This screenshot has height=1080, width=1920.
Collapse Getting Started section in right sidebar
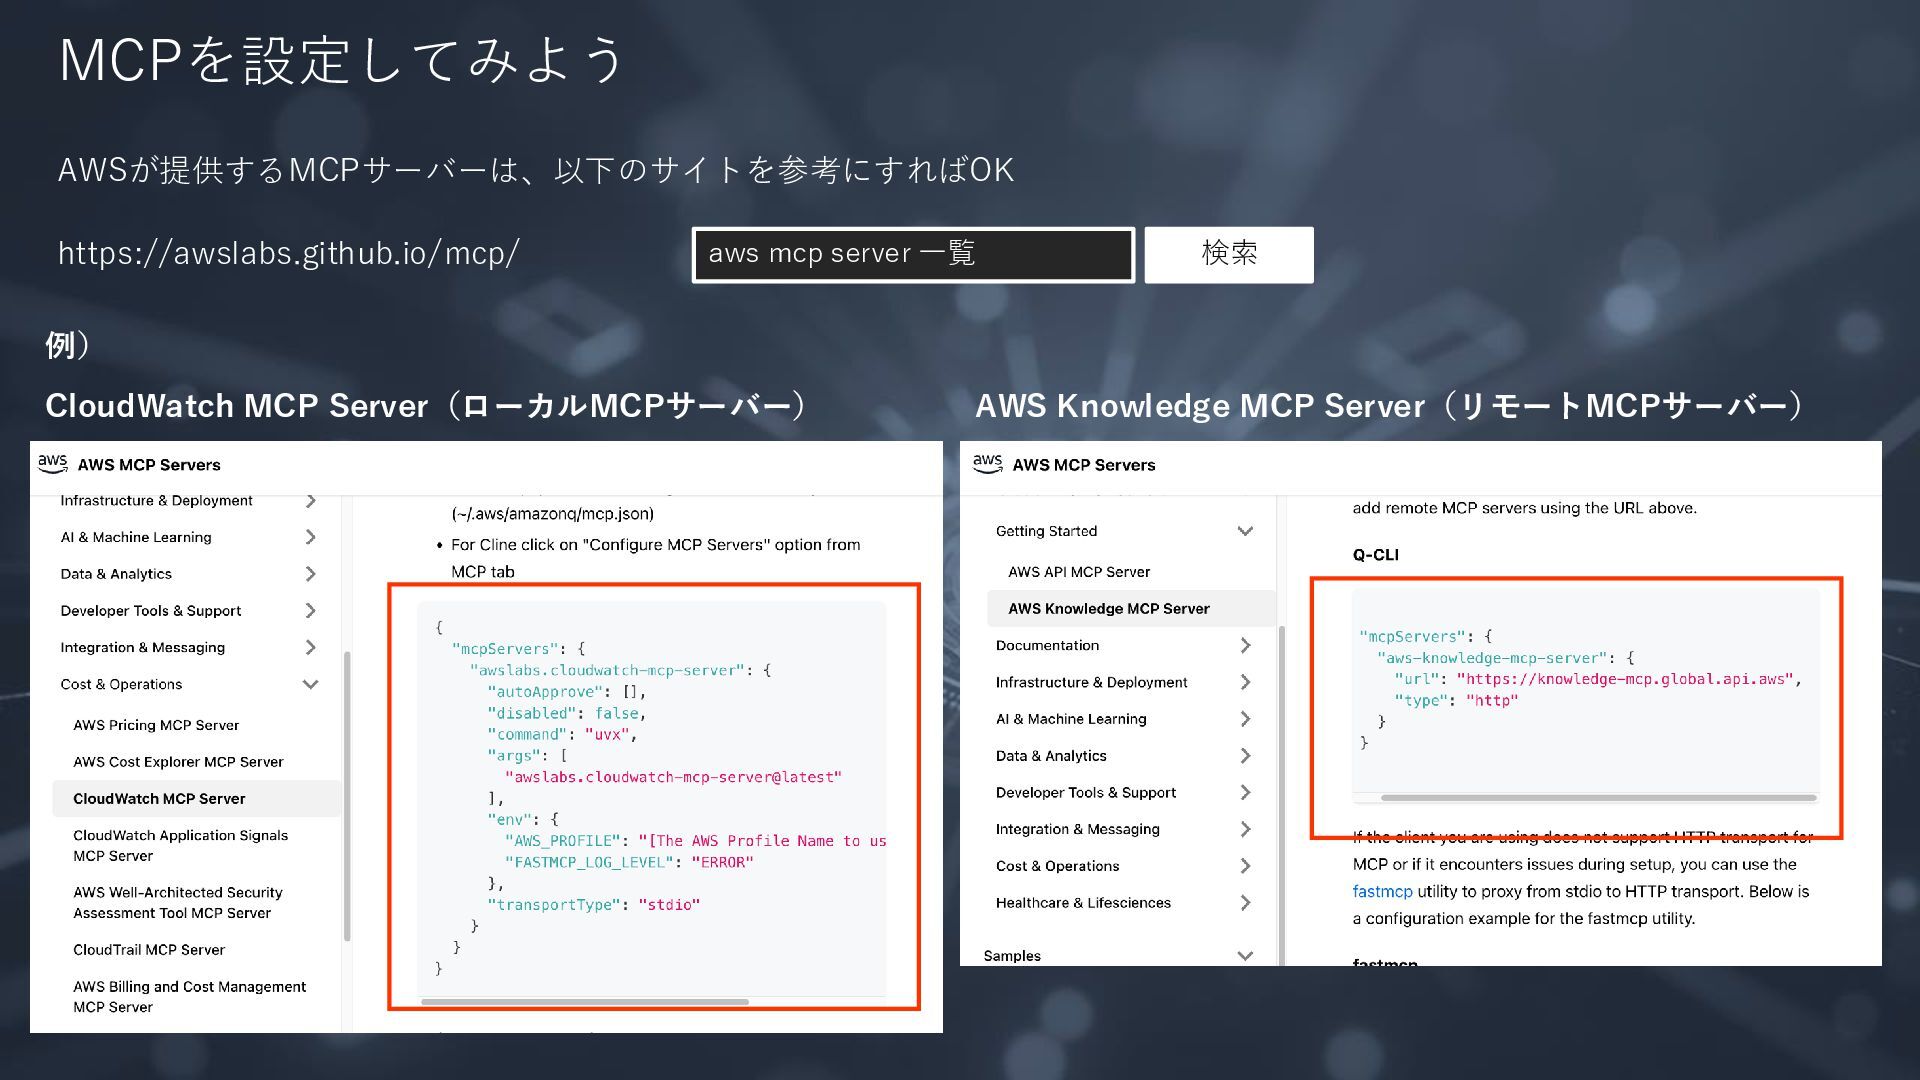[x=1245, y=531]
